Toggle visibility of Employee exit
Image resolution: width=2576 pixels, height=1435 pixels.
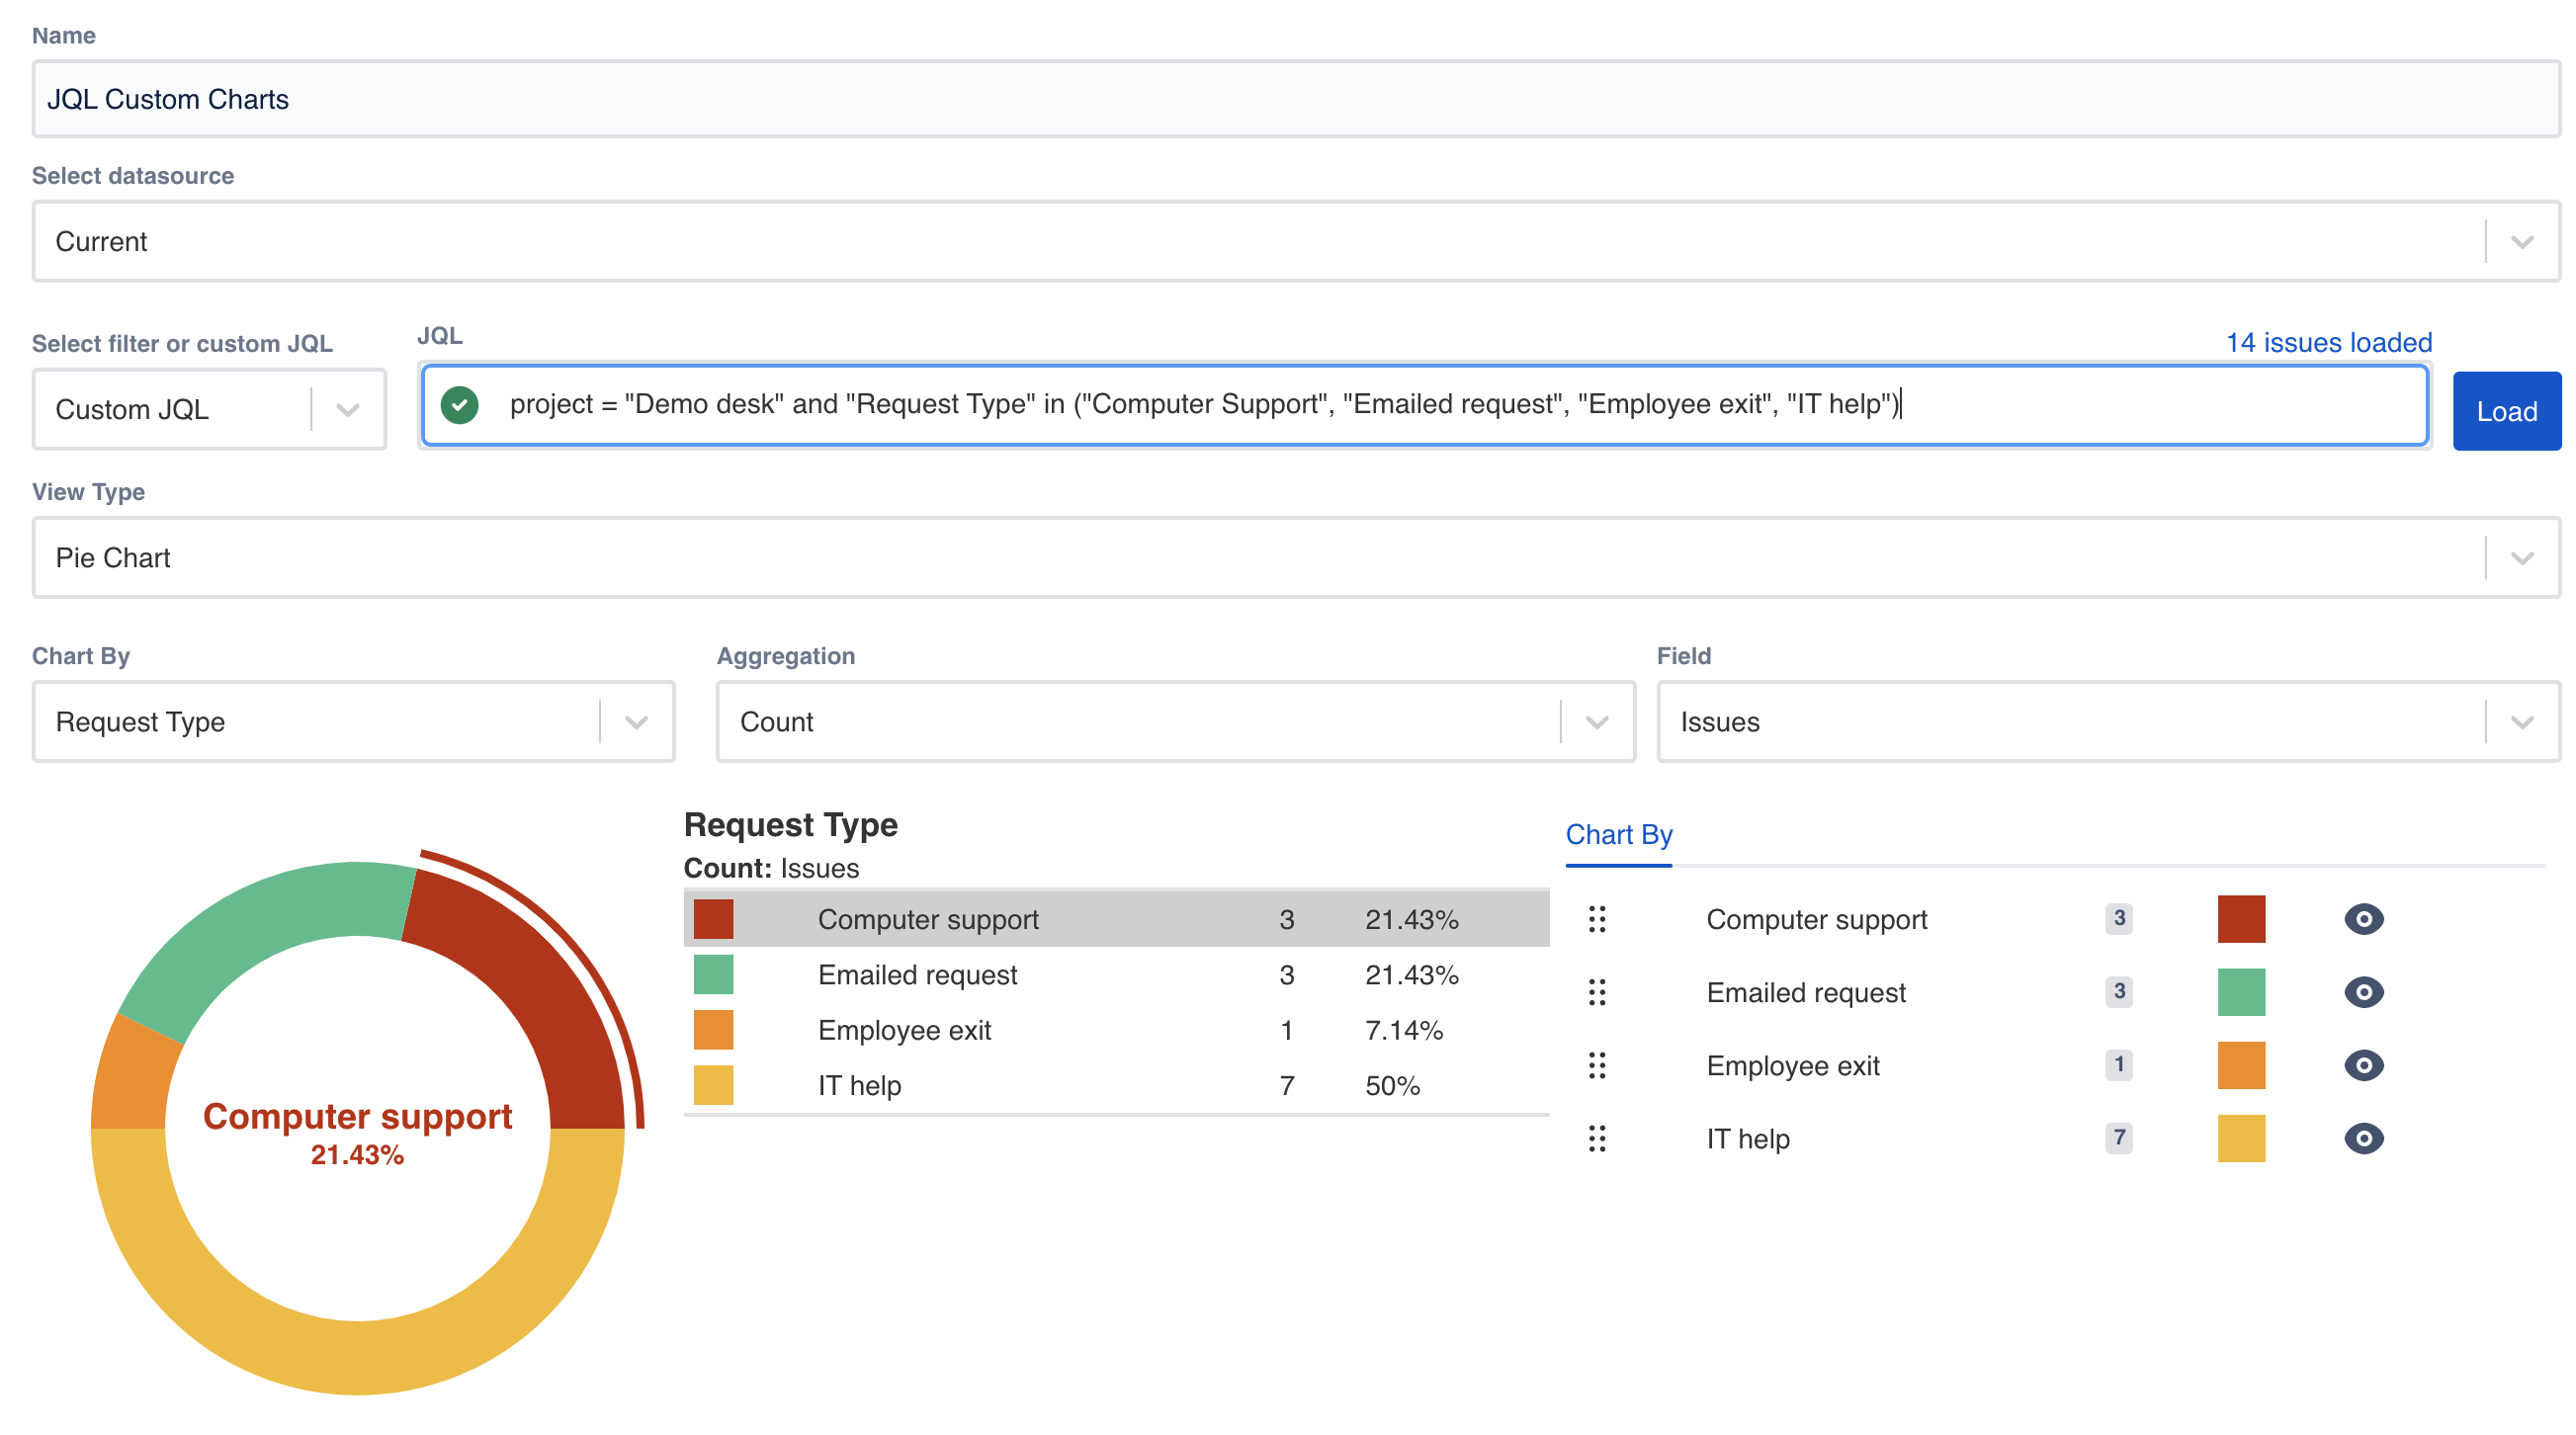(2363, 1065)
